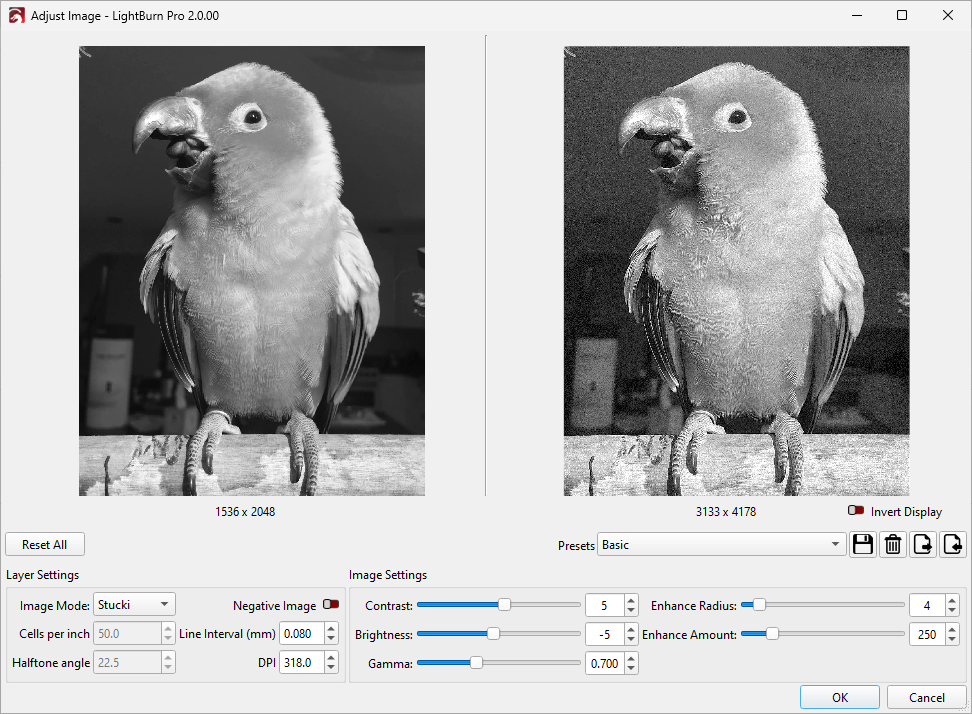Open the Image Mode dropdown showing Stucki
The width and height of the screenshot is (972, 714).
134,604
